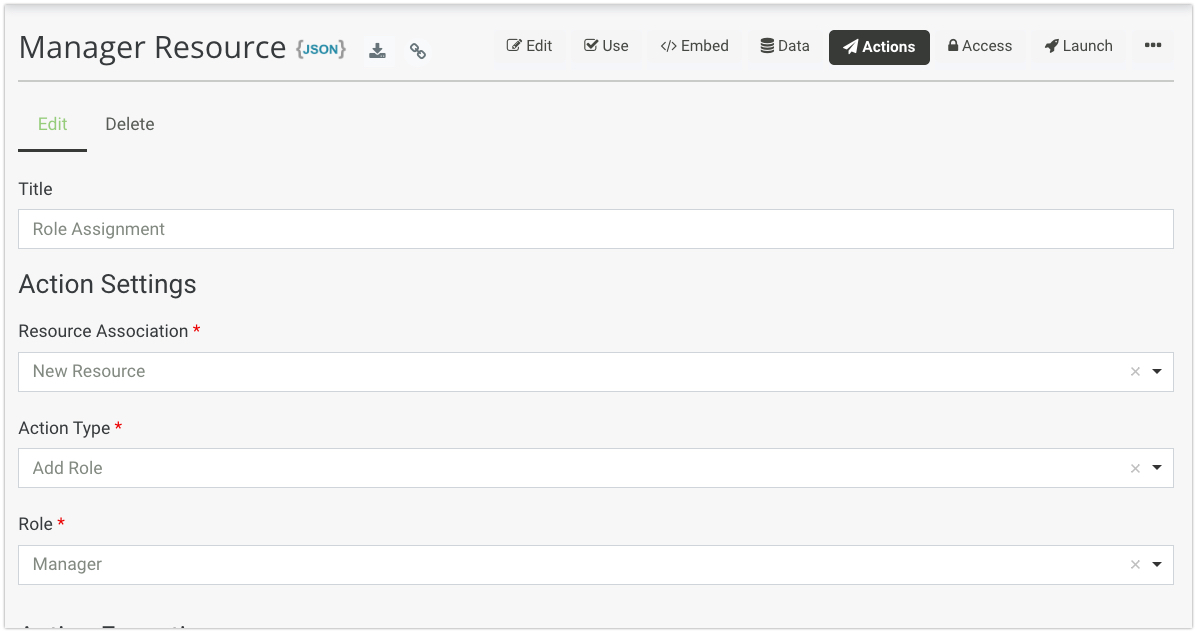Open the Embed page
Viewport: 1197px width, 633px height.
(694, 46)
